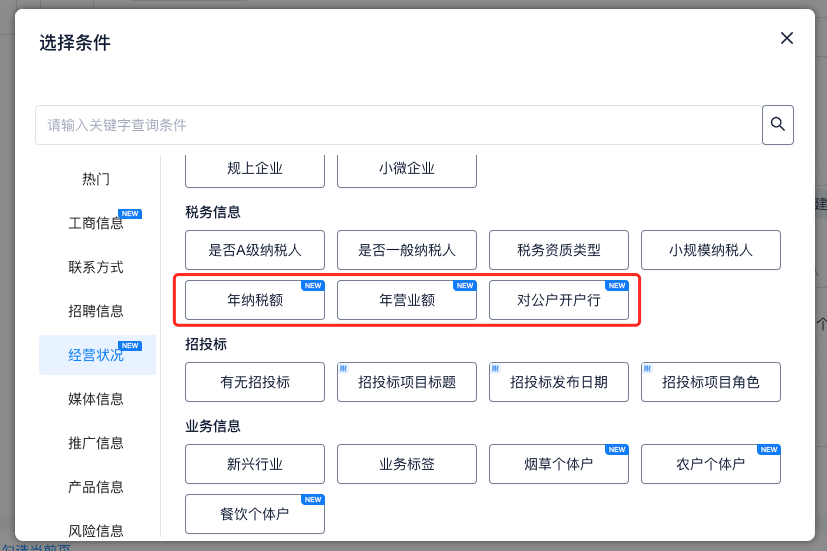Open the 媒体信息 sidebar category
This screenshot has height=551, width=827.
[96, 399]
